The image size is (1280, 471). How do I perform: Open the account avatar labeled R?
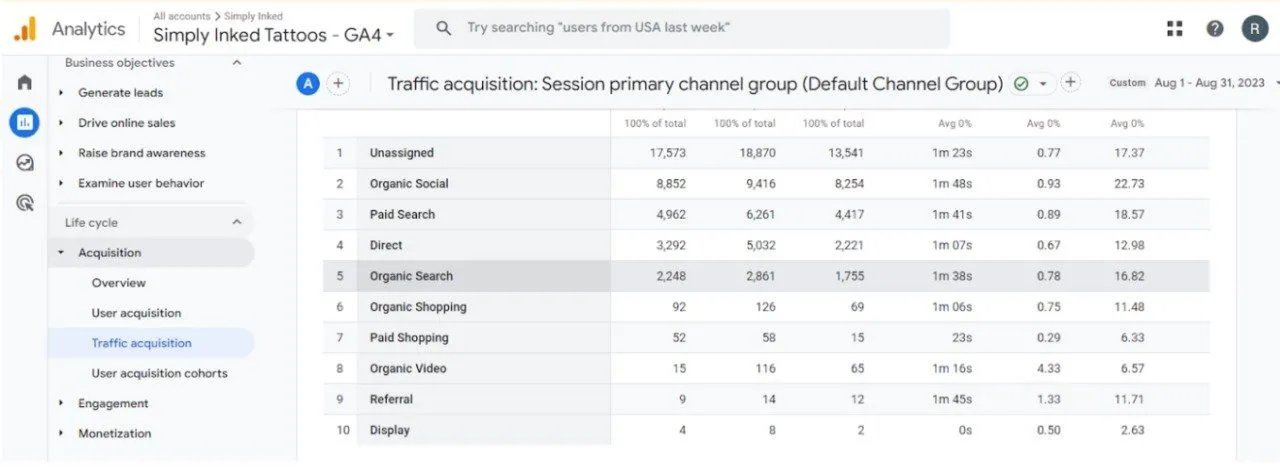tap(1254, 29)
